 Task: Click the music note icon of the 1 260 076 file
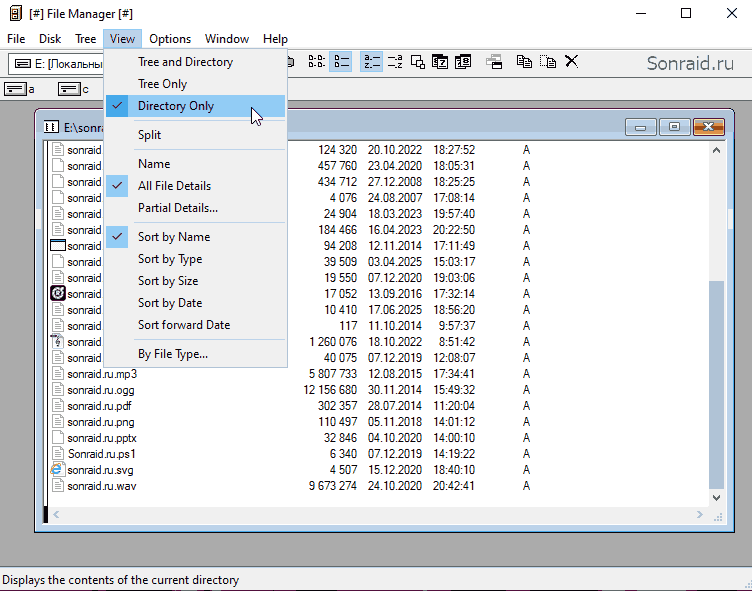(x=58, y=342)
